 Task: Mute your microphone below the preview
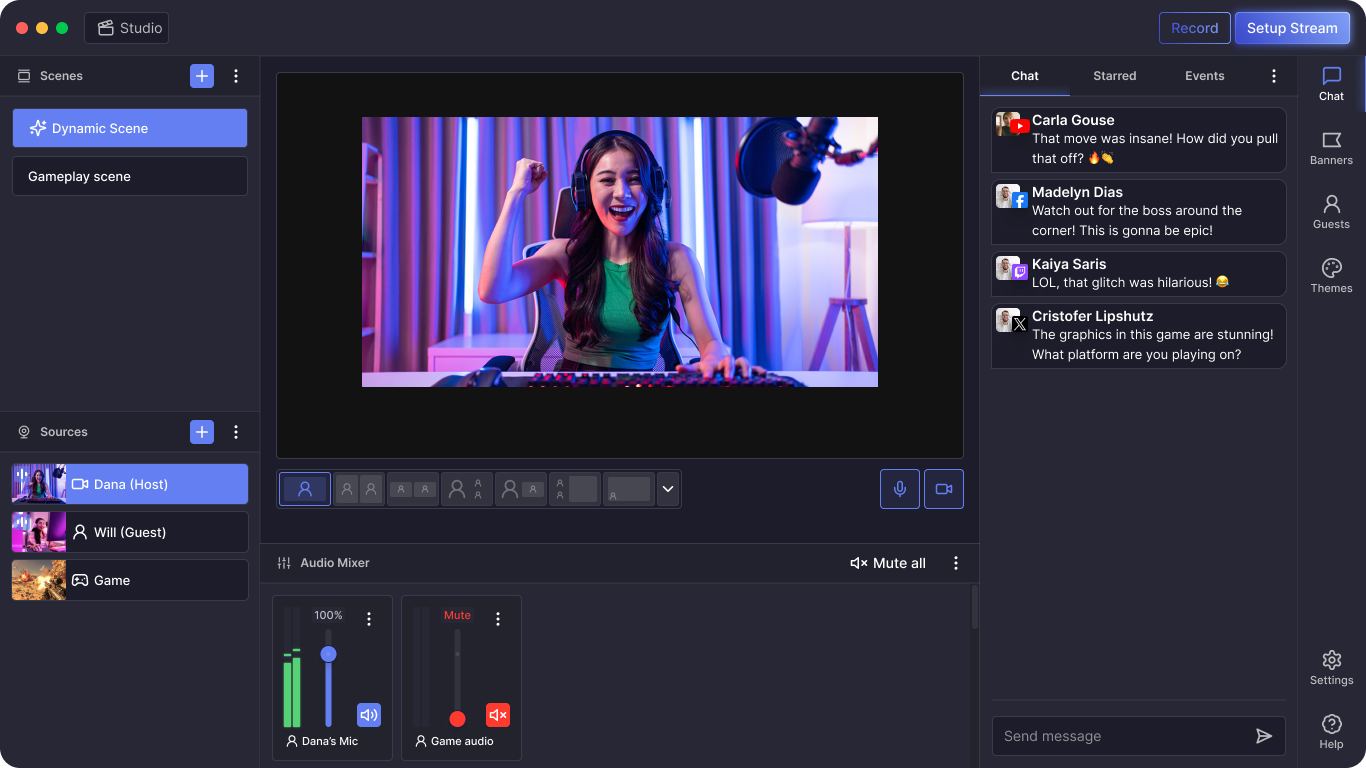click(899, 488)
